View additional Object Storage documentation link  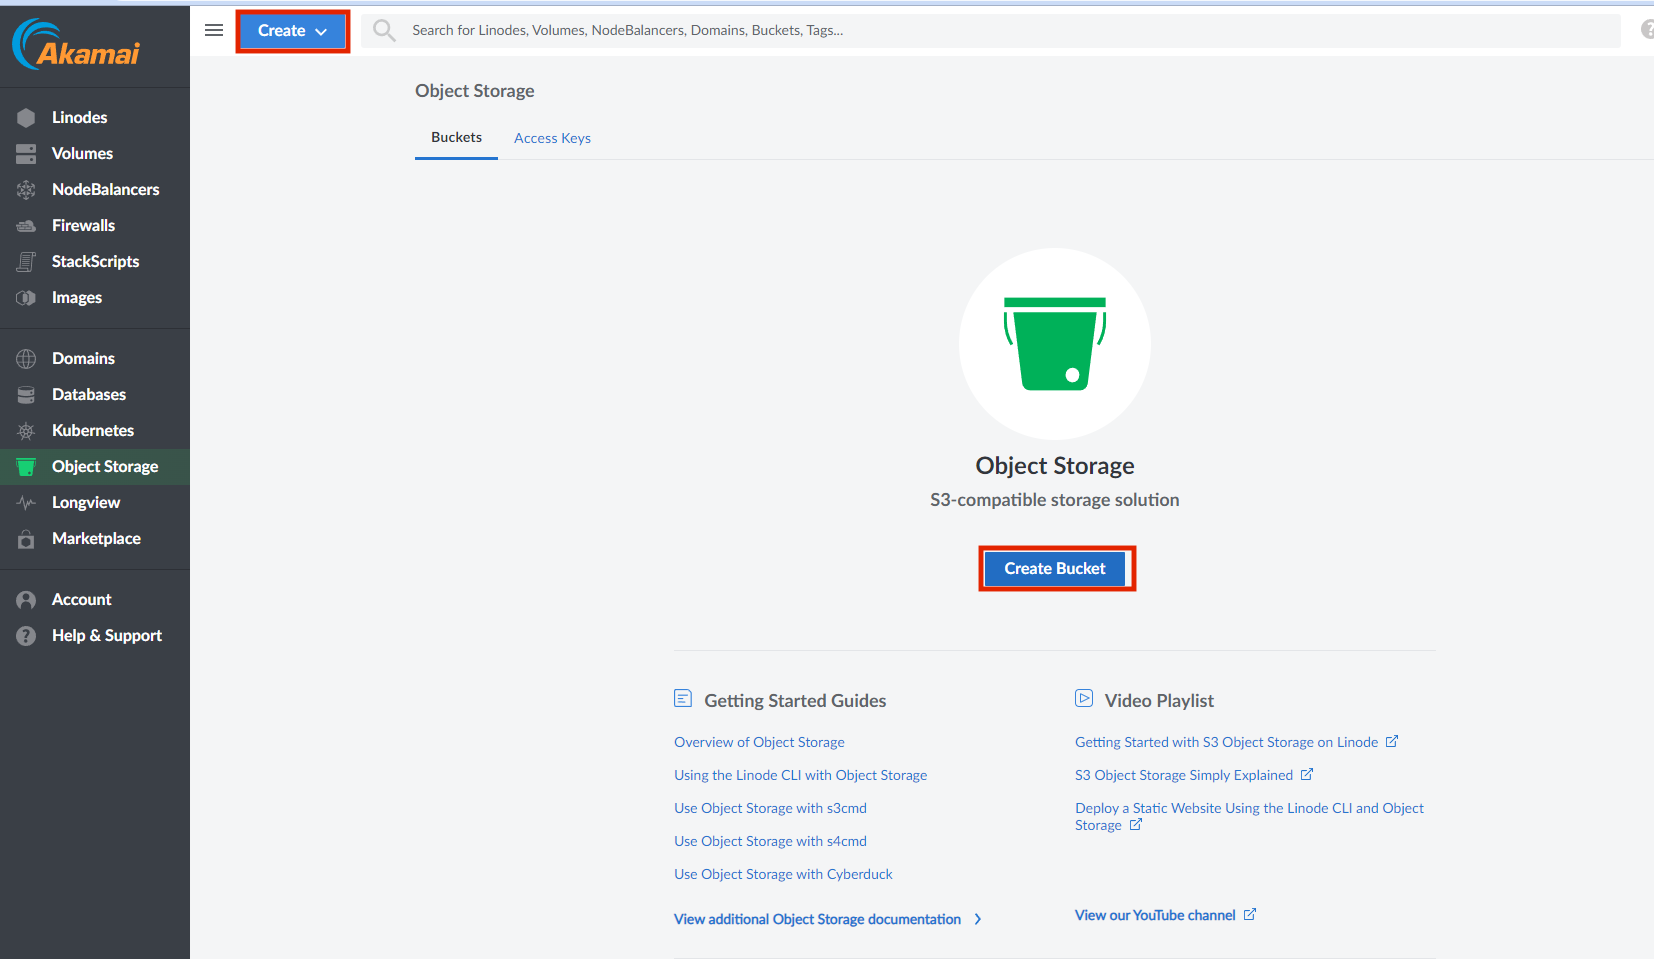point(828,919)
